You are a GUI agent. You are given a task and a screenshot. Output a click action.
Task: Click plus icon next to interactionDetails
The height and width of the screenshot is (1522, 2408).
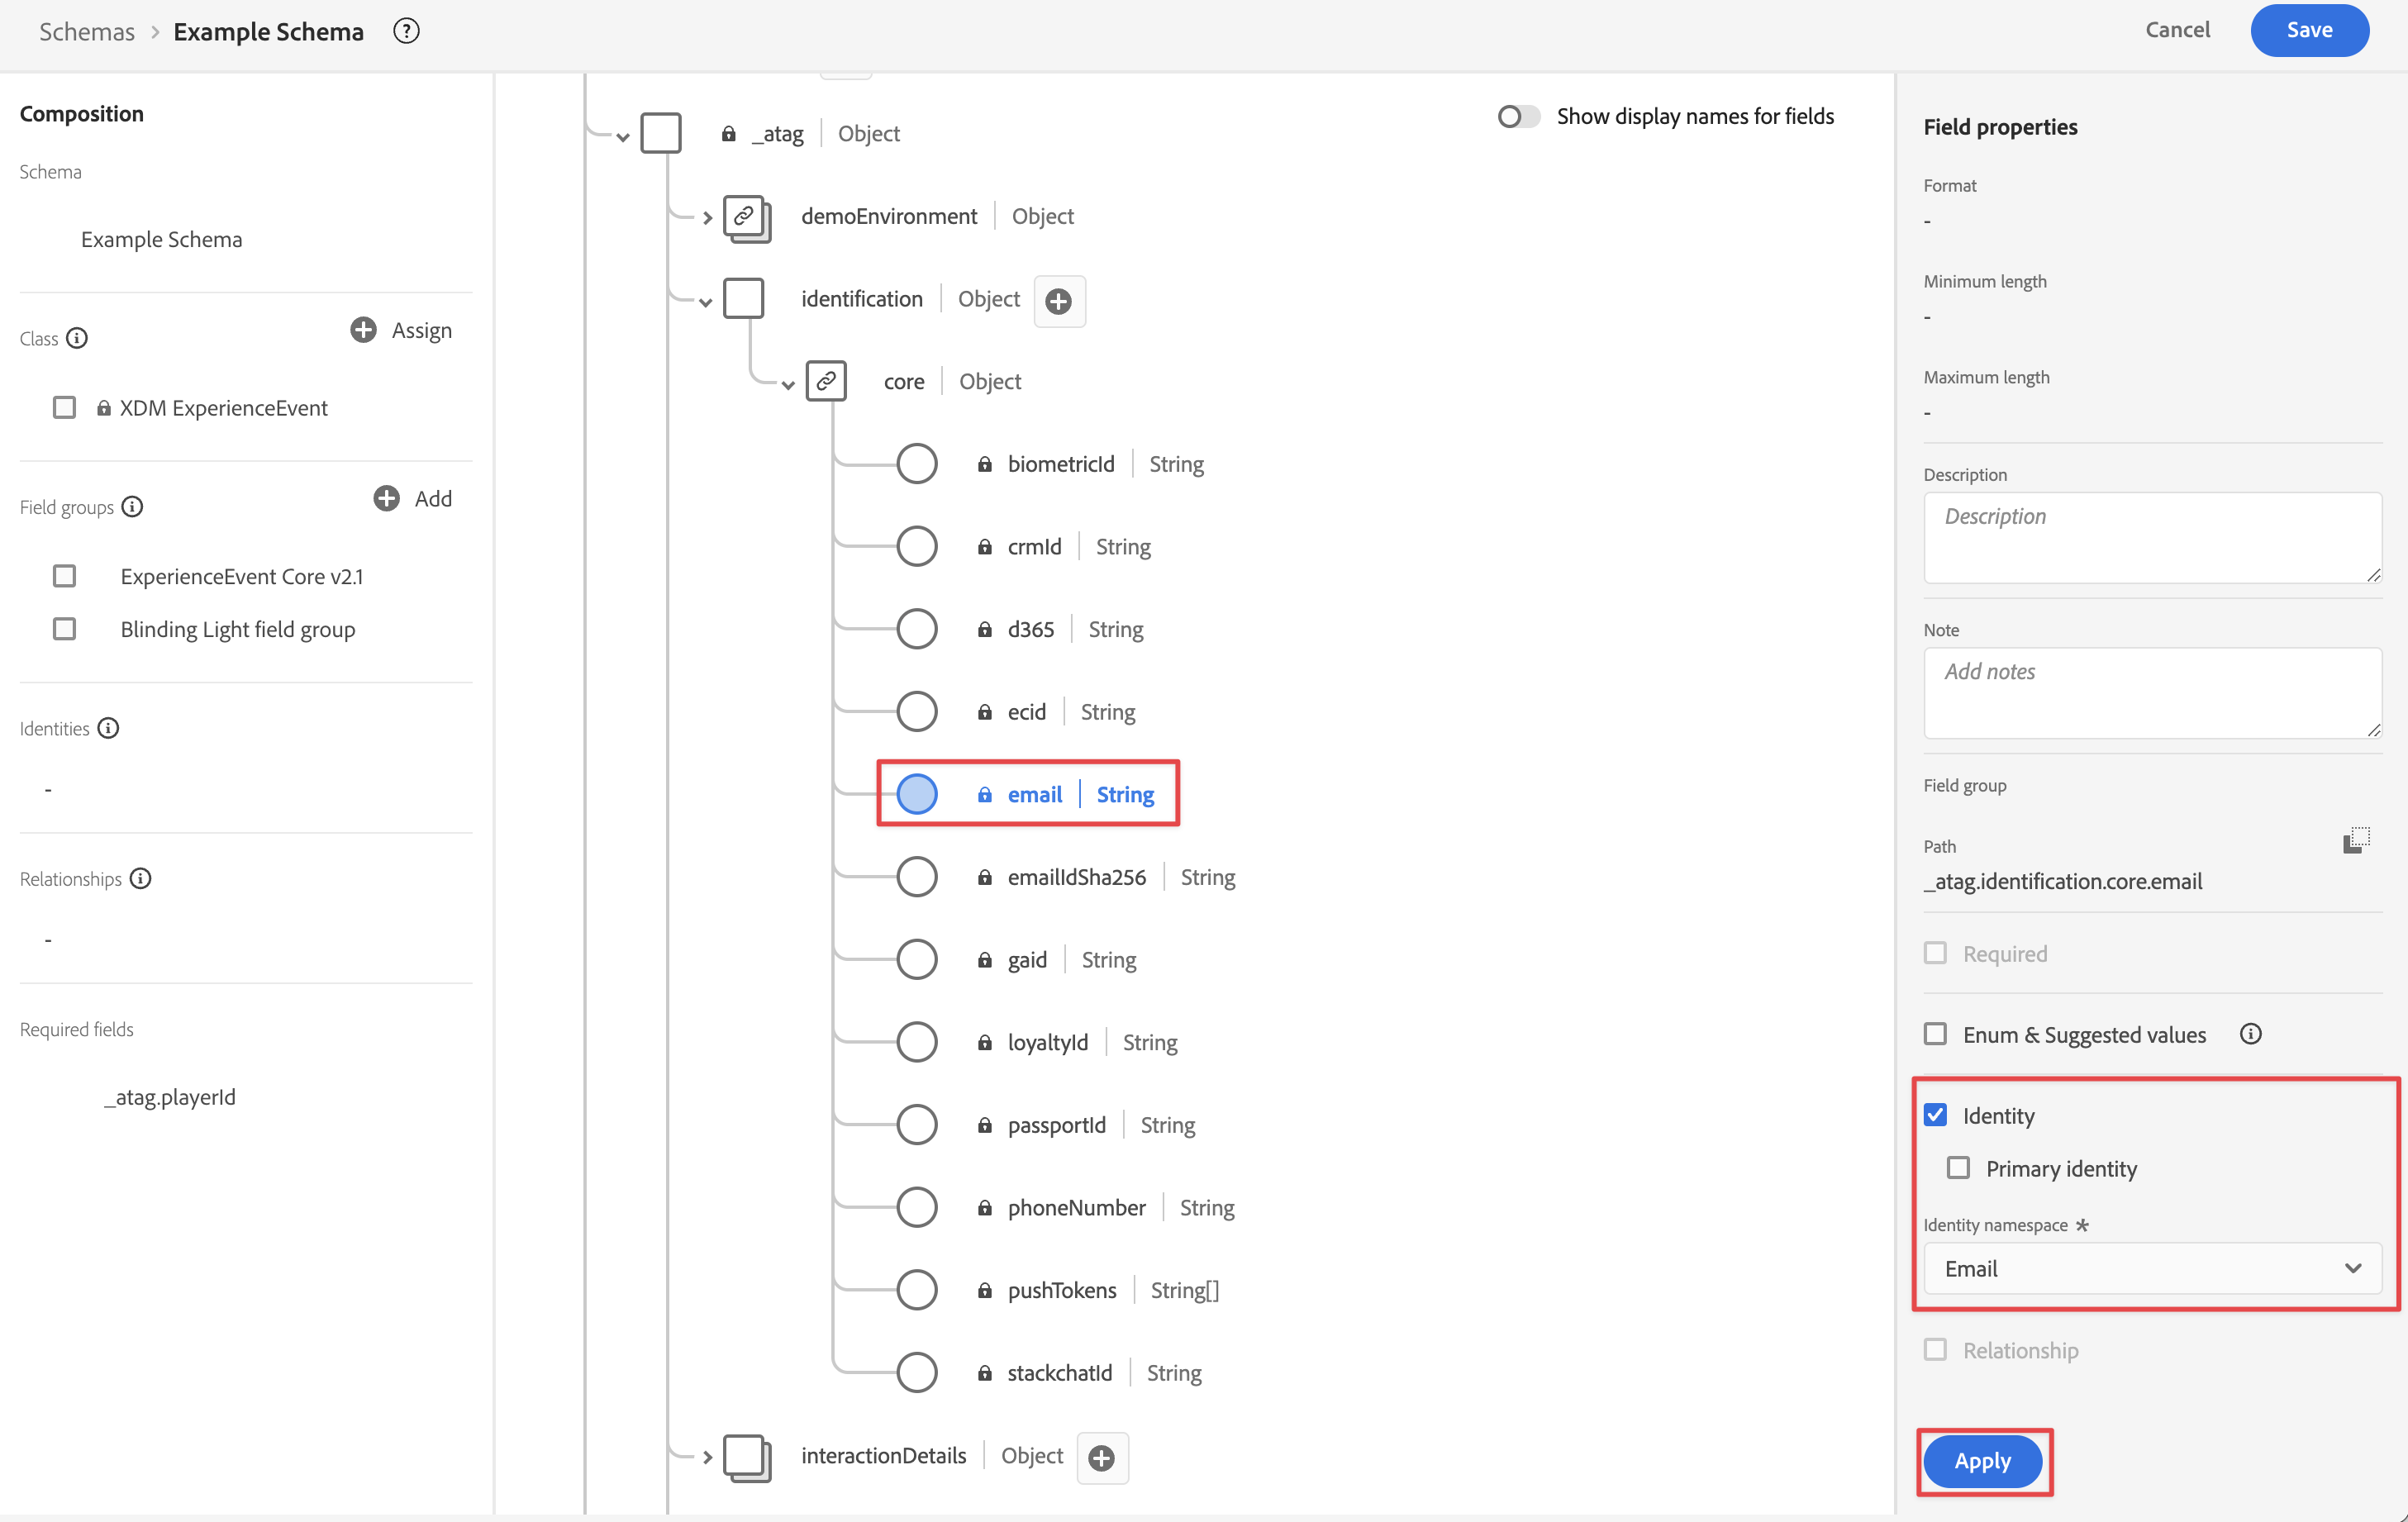[1101, 1458]
